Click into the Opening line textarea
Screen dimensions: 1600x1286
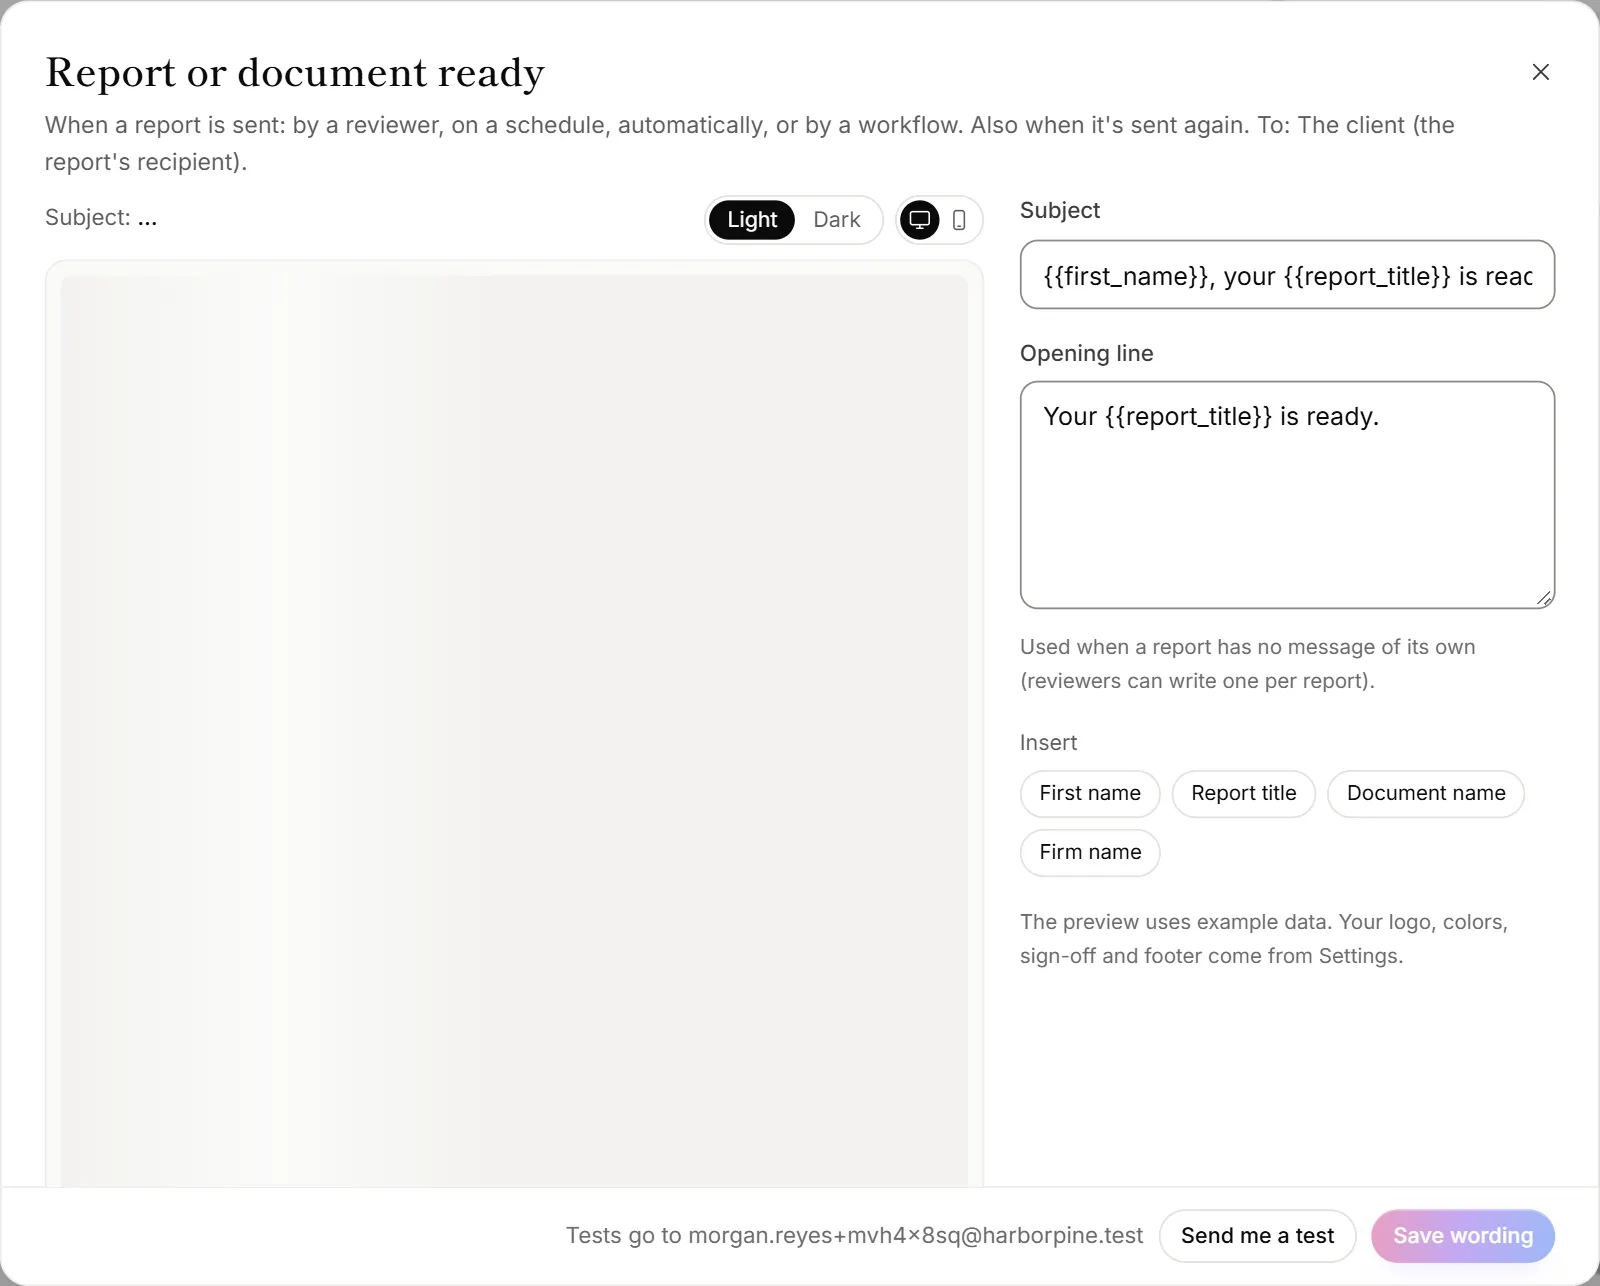1287,495
